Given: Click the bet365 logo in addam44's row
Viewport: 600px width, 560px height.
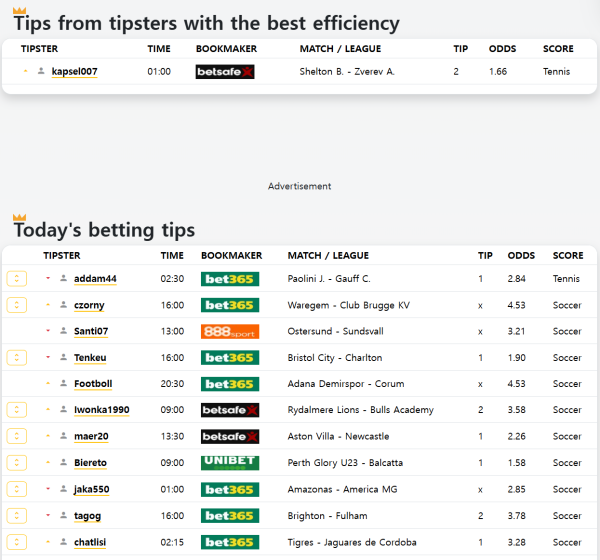Looking at the screenshot, I should pos(229,279).
